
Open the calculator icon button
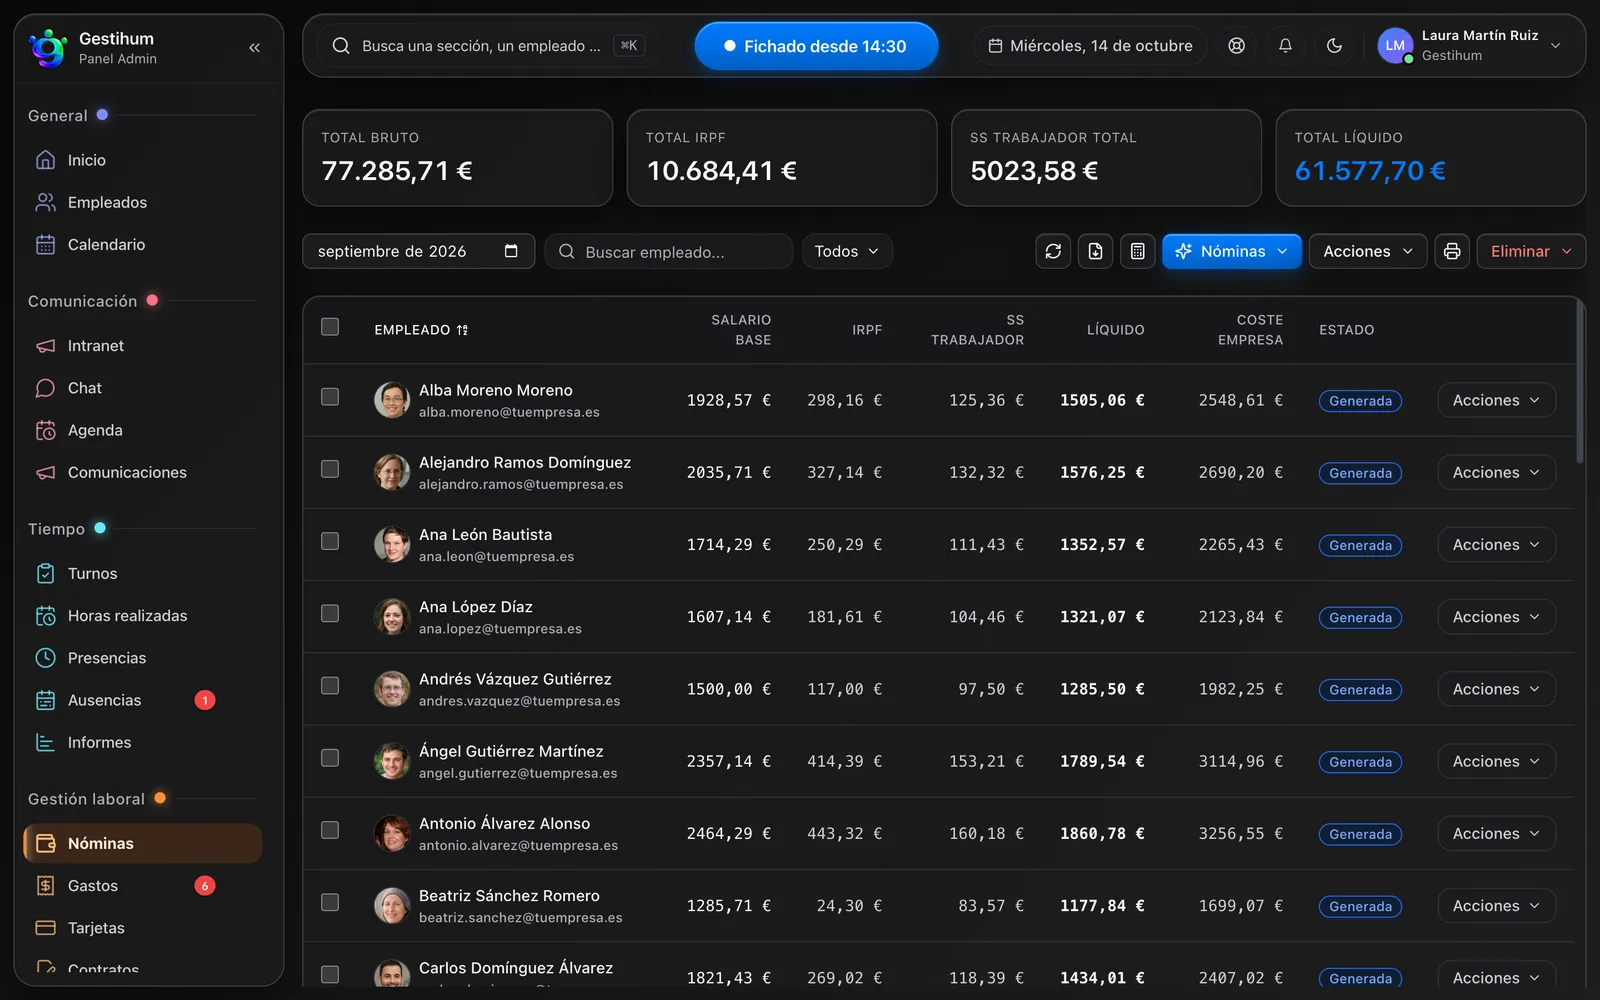1137,251
